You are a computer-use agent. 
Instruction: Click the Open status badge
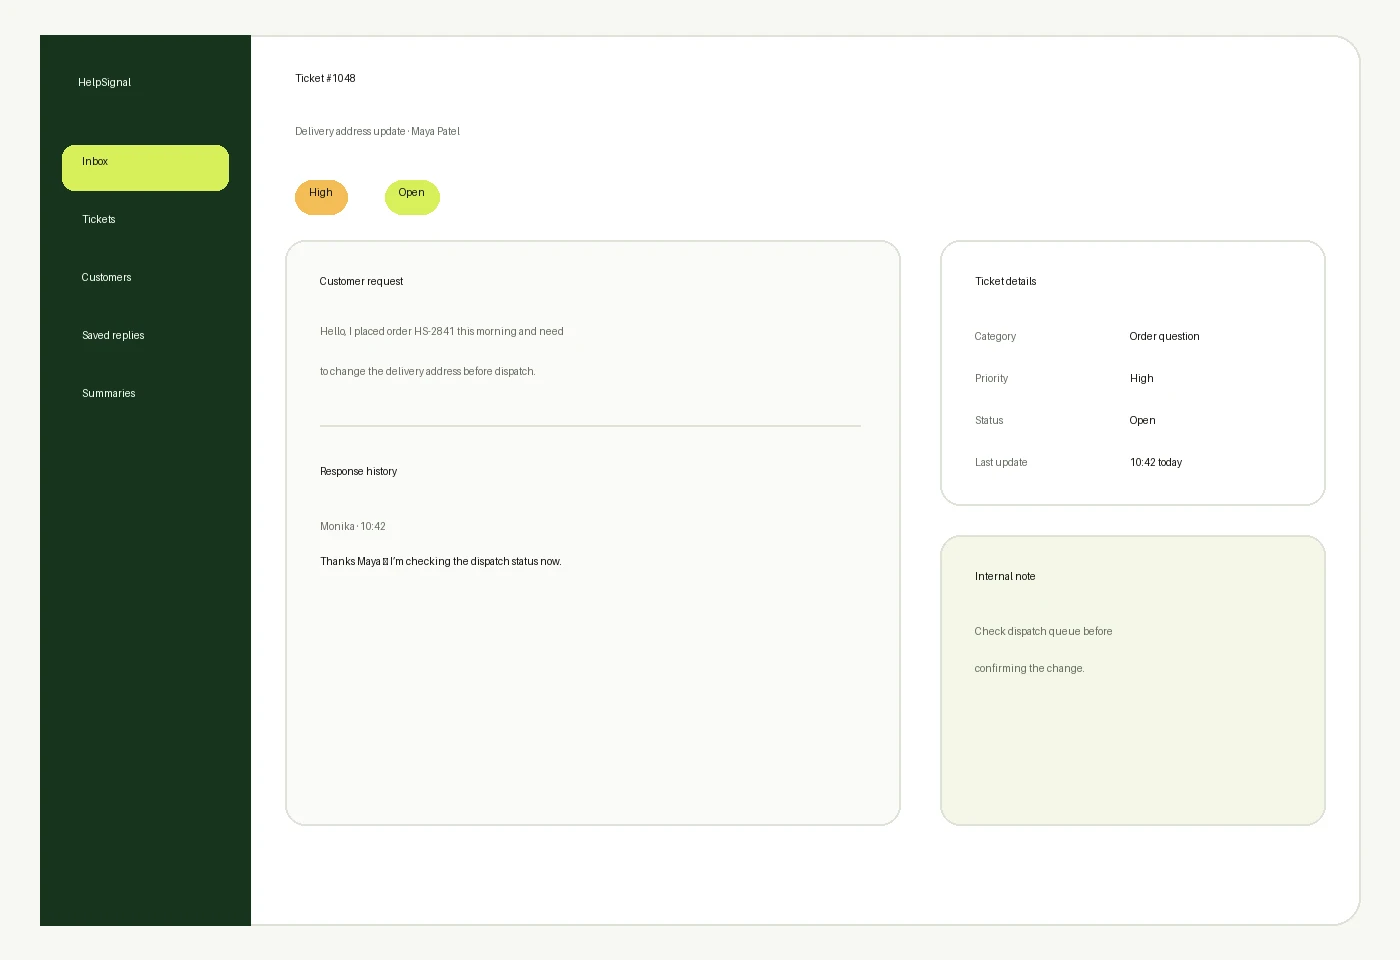pyautogui.click(x=412, y=197)
